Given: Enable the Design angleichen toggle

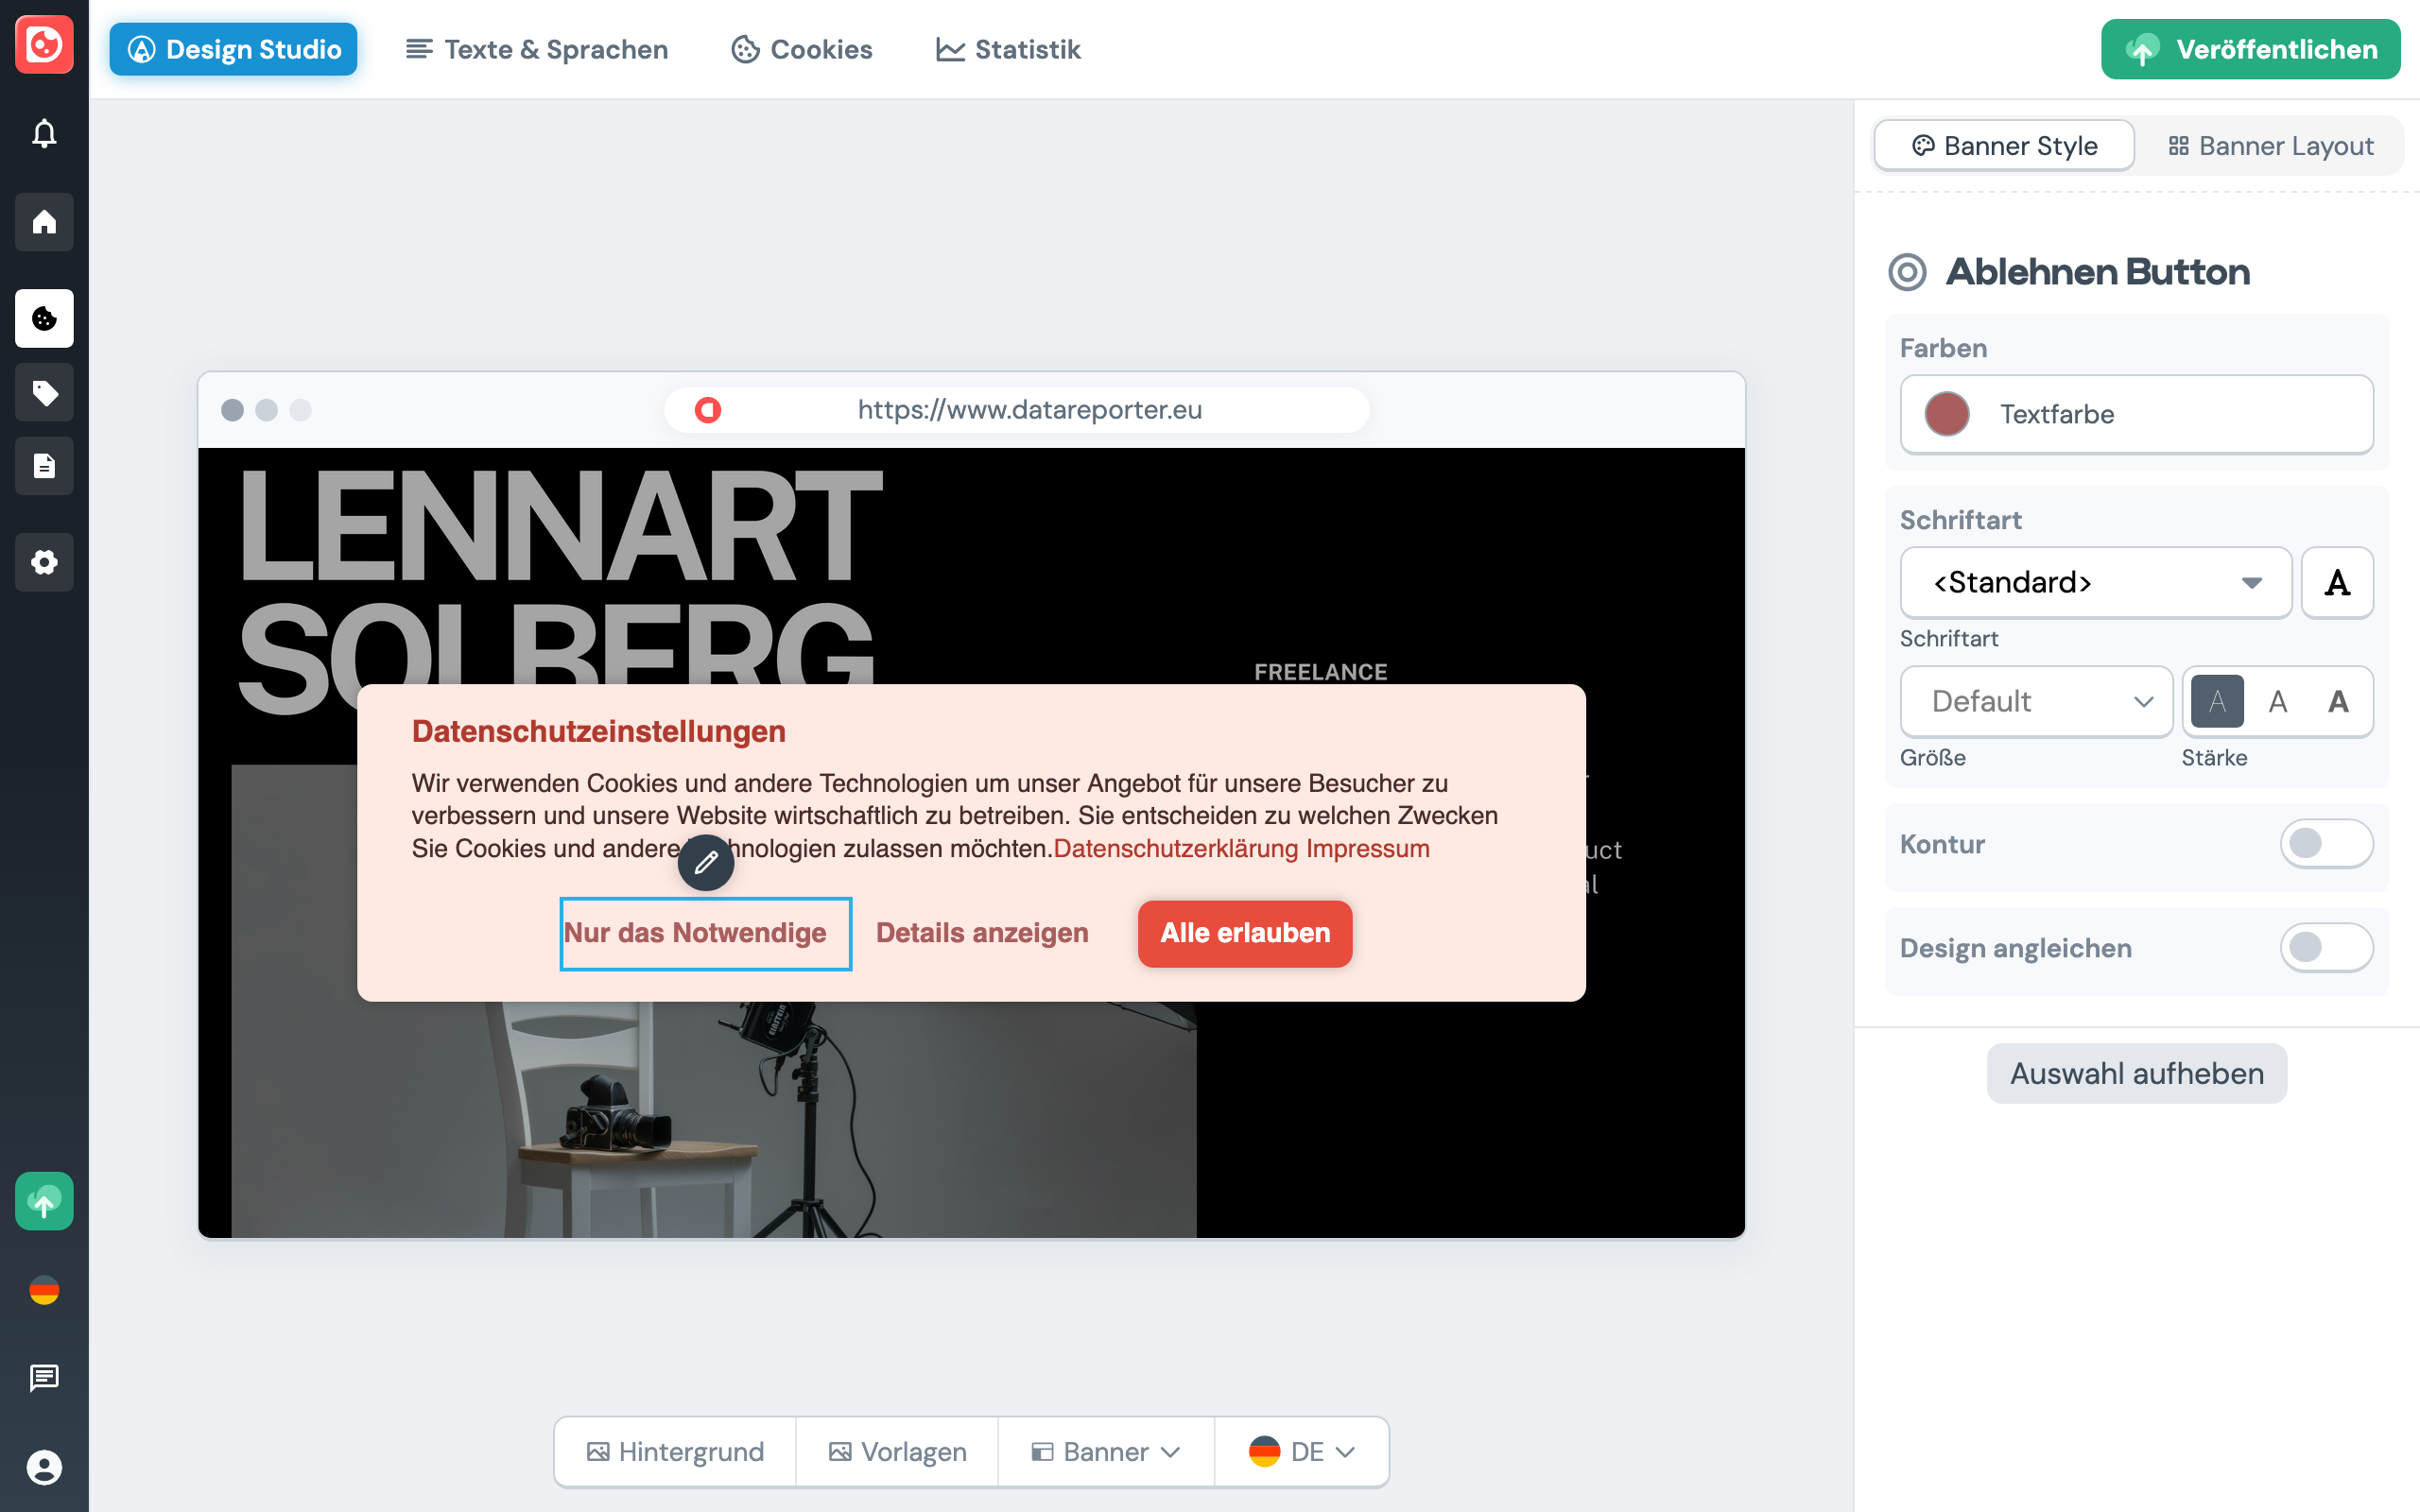Looking at the screenshot, I should (x=2327, y=947).
